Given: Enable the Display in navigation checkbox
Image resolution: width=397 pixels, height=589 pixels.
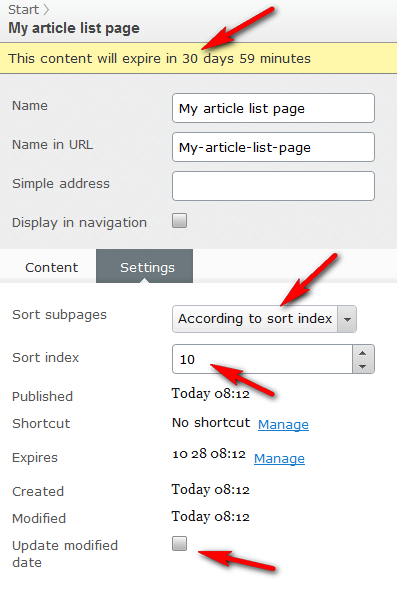Looking at the screenshot, I should pyautogui.click(x=180, y=221).
